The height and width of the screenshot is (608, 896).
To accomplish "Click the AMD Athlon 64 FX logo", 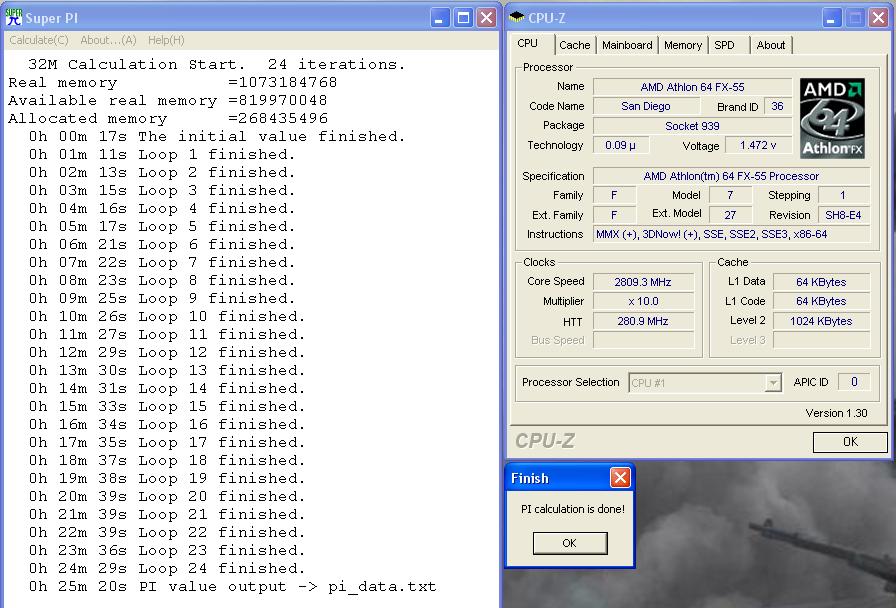I will (832, 118).
